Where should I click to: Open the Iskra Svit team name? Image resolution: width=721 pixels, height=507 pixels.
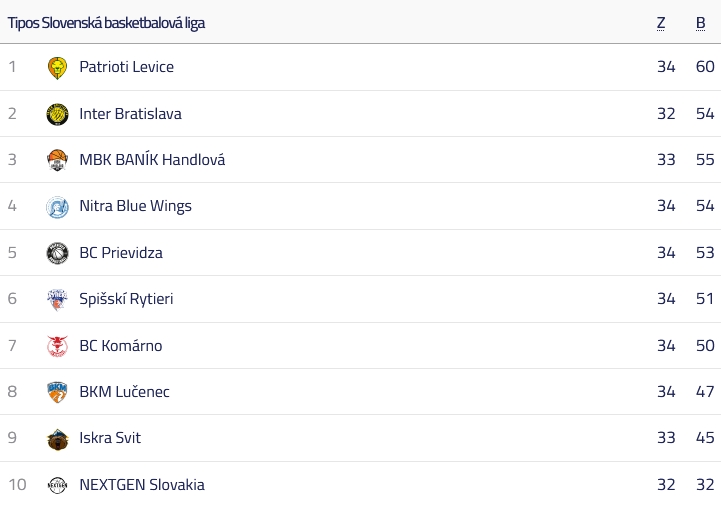click(x=110, y=438)
